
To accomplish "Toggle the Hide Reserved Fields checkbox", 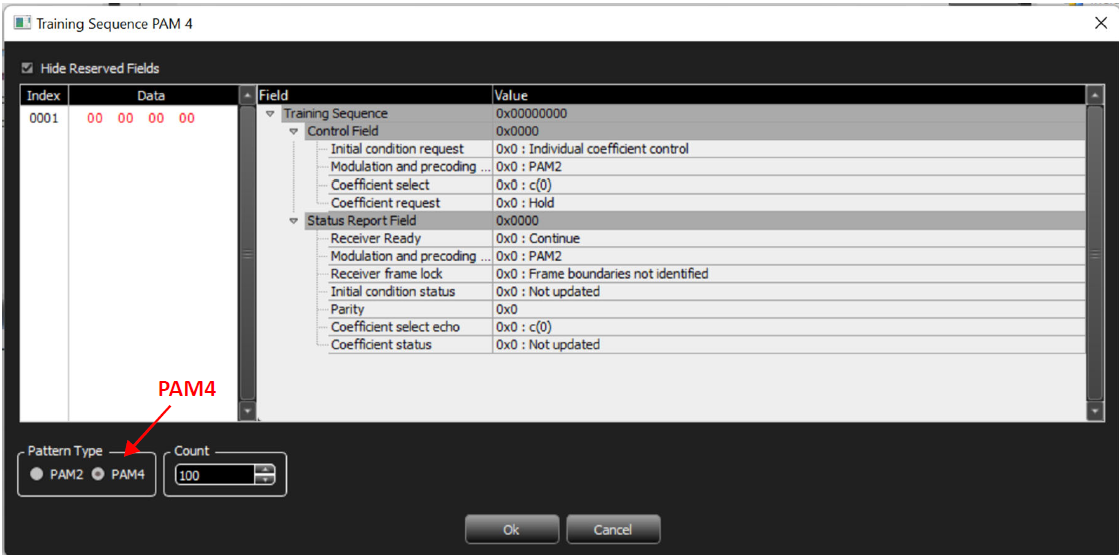I will (28, 69).
